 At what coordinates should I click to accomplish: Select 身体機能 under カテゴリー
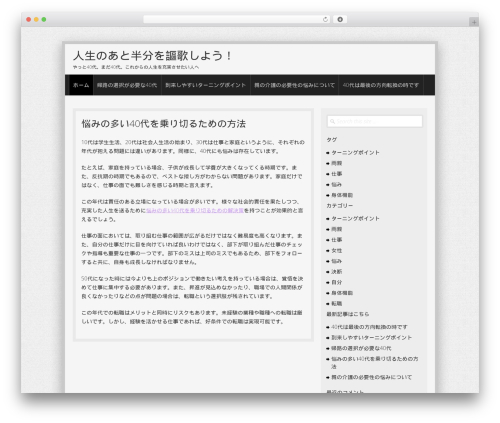click(342, 293)
